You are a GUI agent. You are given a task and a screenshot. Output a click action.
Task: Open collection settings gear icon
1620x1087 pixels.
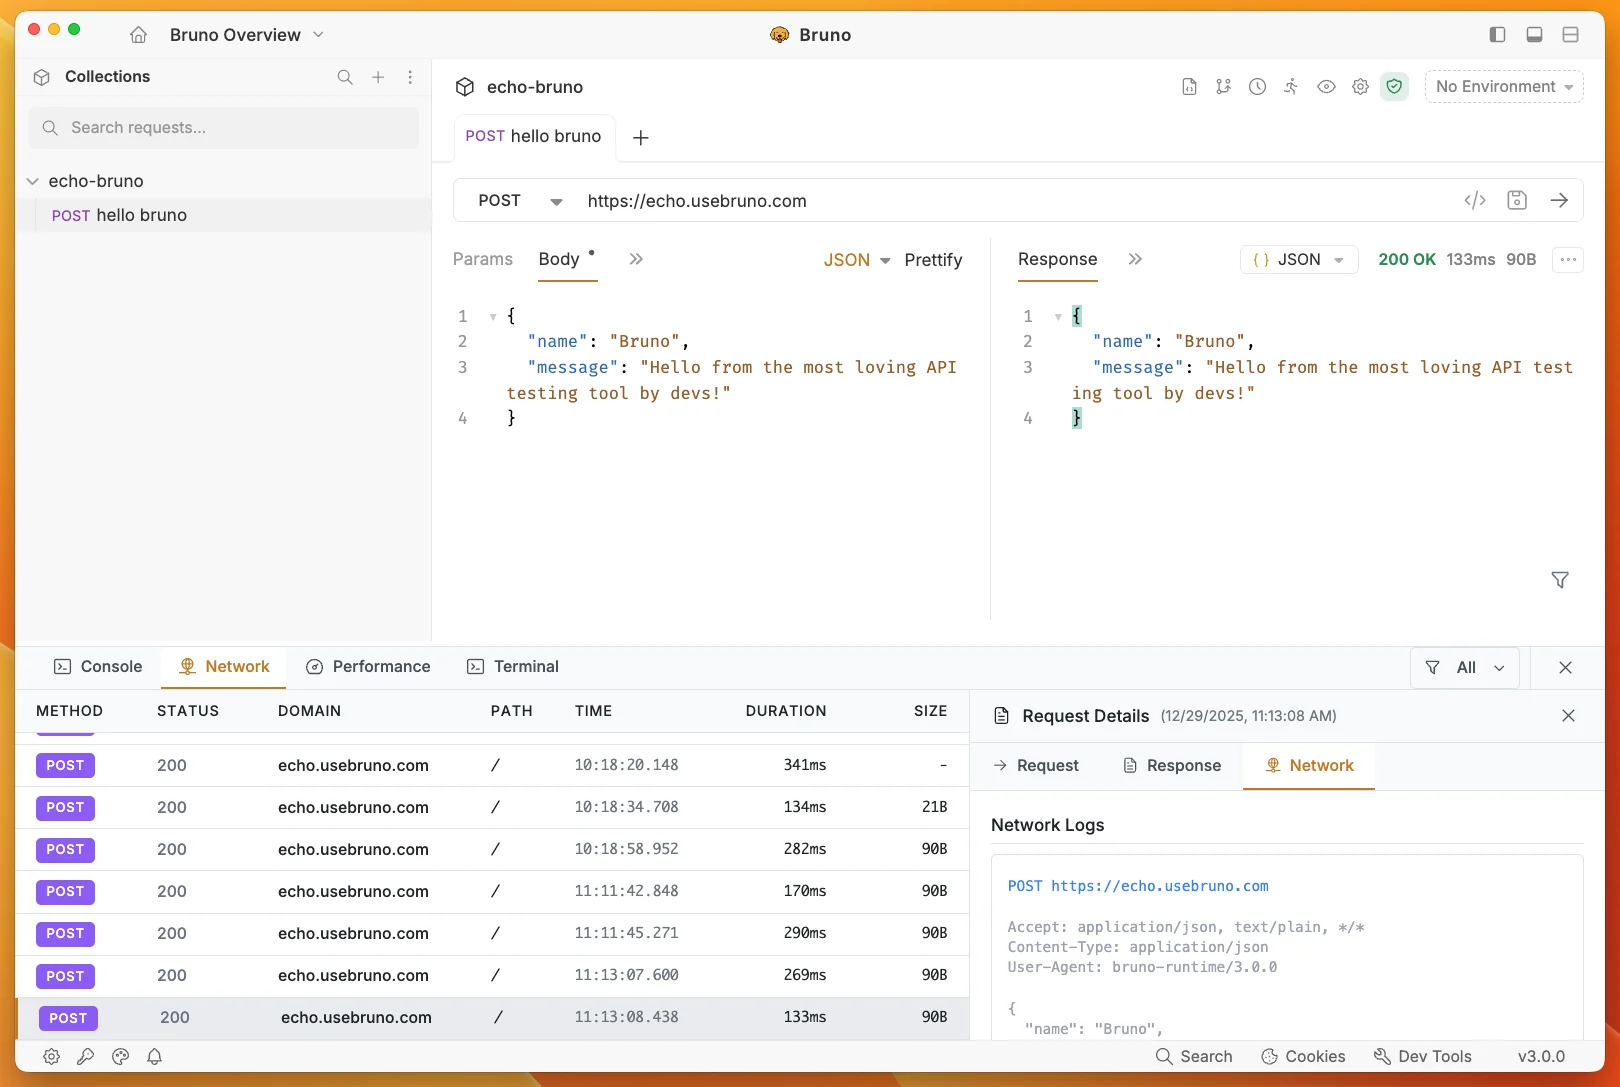pyautogui.click(x=1360, y=87)
